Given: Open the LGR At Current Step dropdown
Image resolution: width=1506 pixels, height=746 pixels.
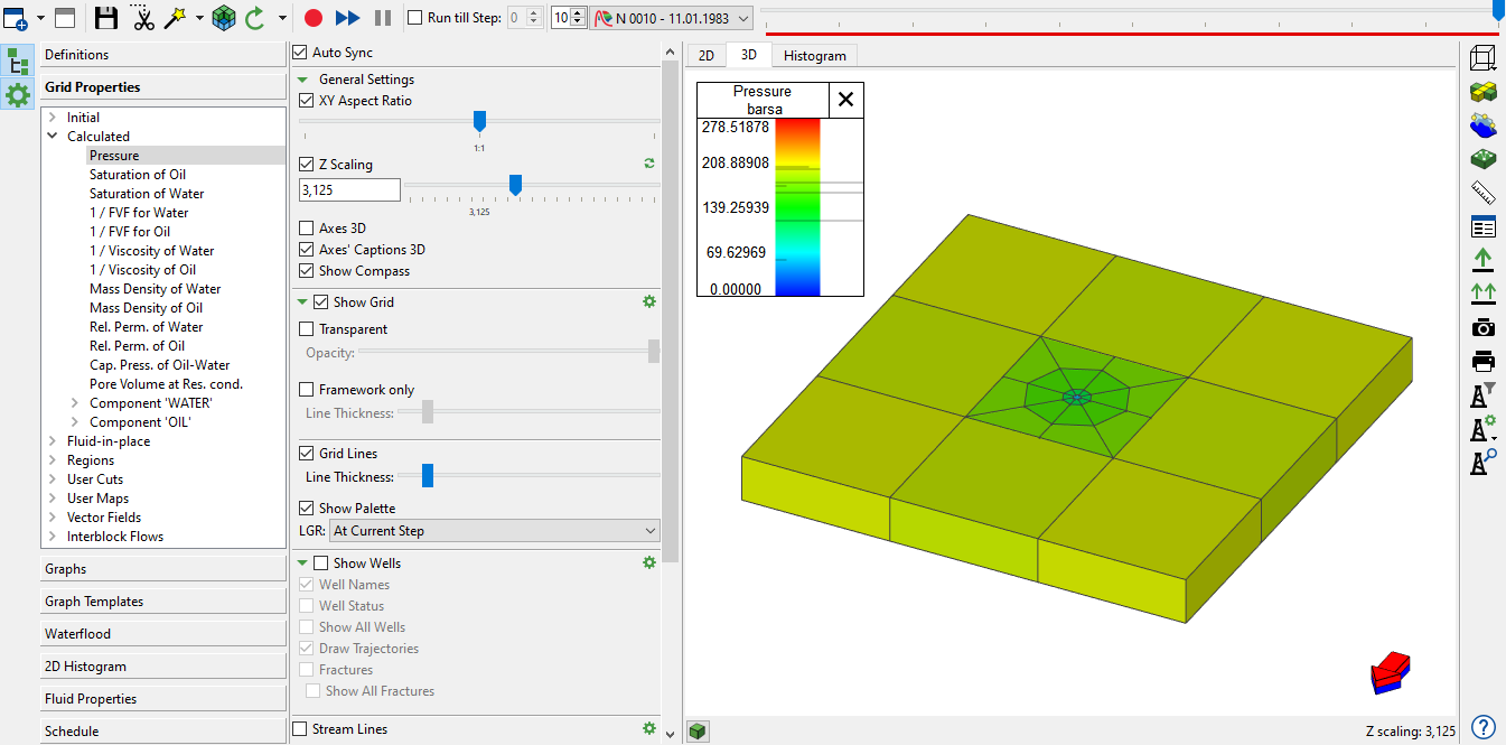Looking at the screenshot, I should coord(494,531).
